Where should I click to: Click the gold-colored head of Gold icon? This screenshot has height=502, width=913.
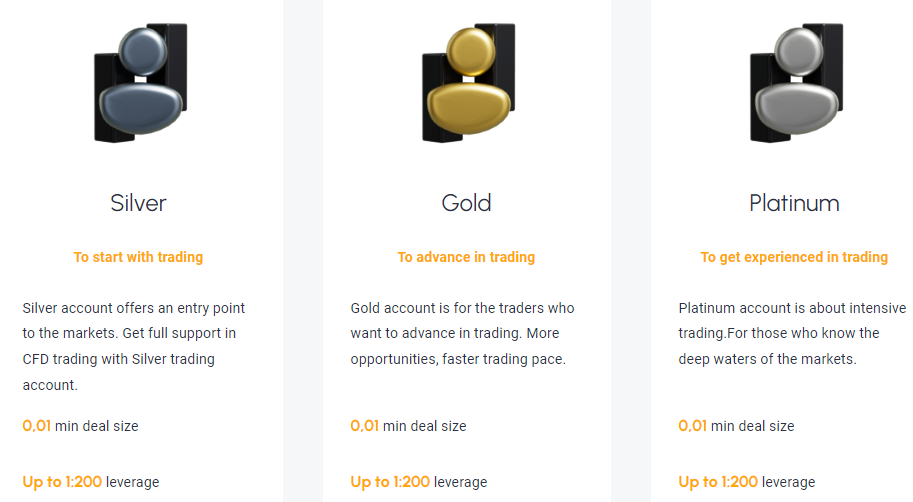(471, 51)
